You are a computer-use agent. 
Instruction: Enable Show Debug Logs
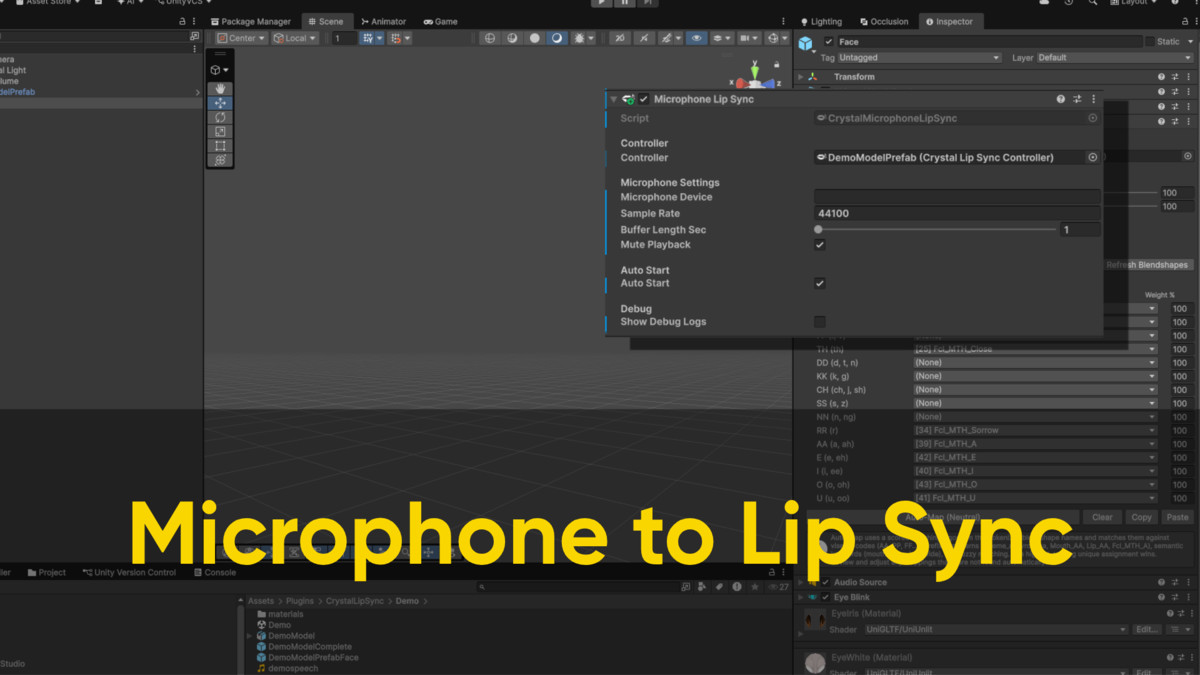(x=819, y=322)
